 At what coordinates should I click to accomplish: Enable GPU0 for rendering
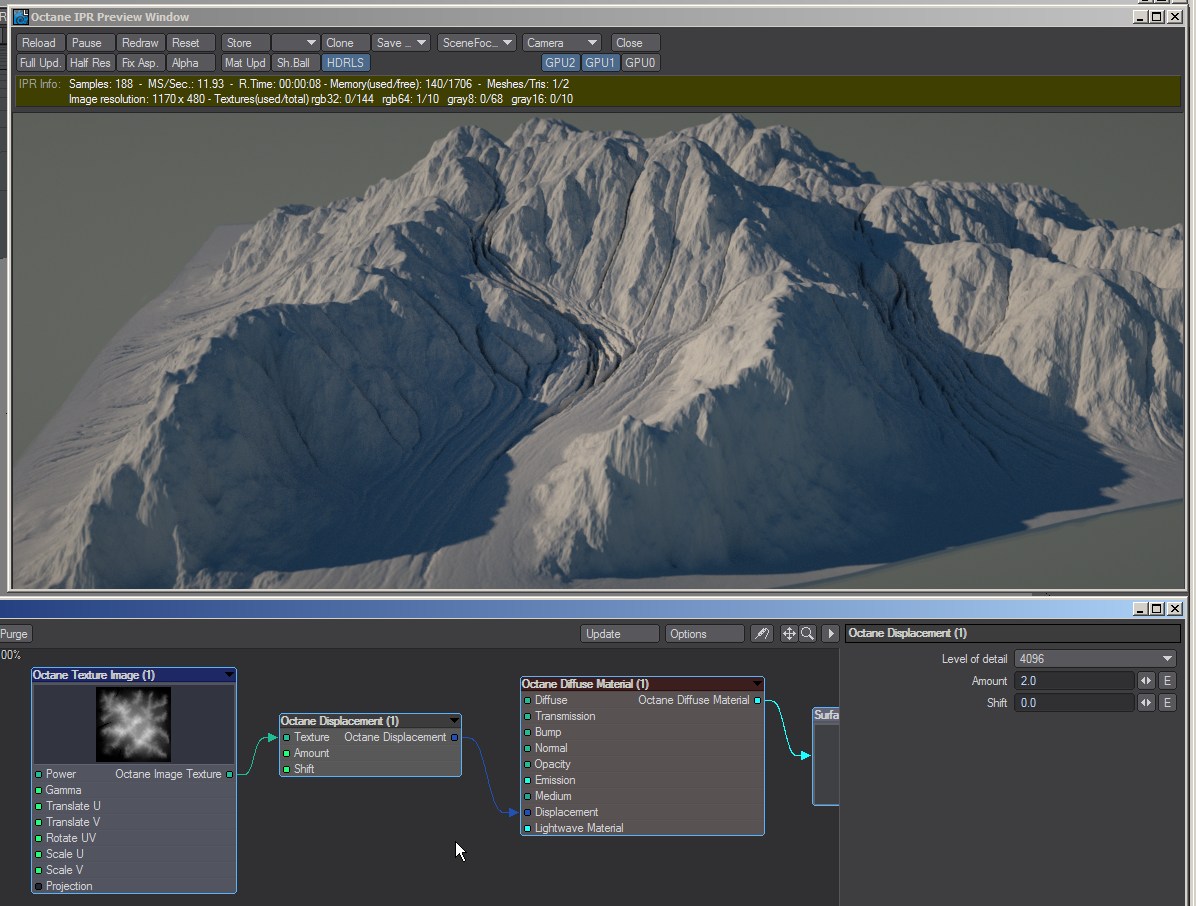640,63
